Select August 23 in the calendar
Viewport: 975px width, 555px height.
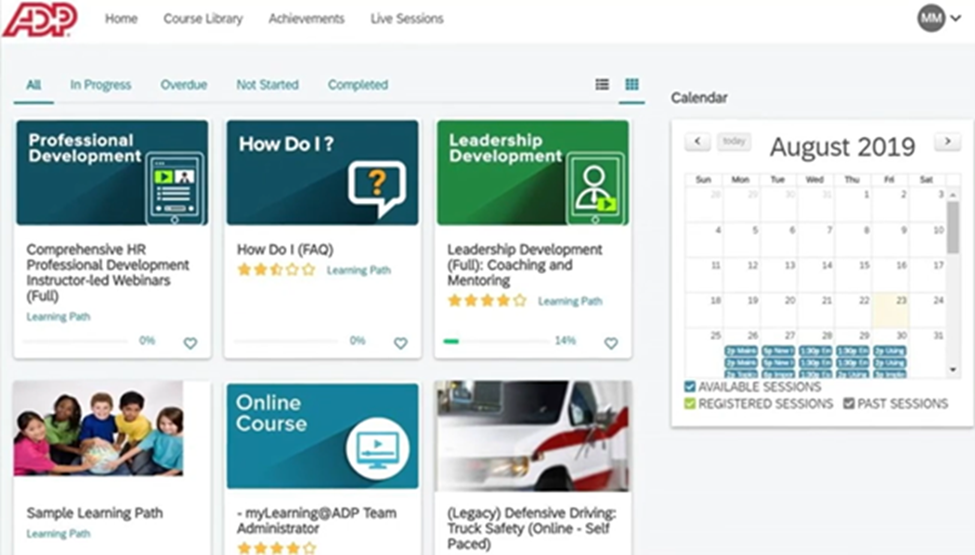click(x=890, y=311)
